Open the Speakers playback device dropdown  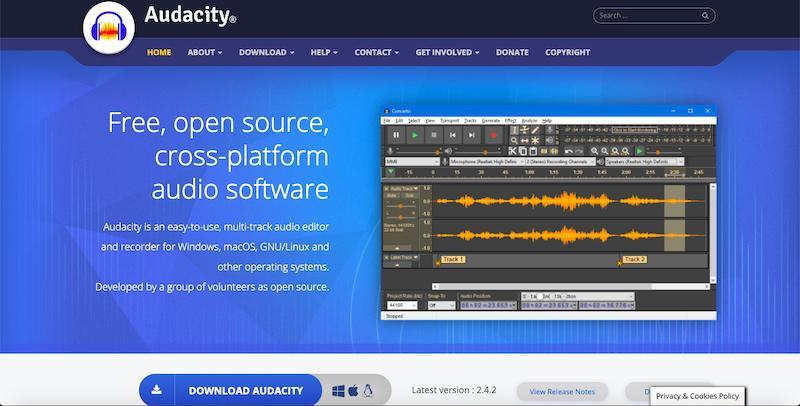point(644,162)
